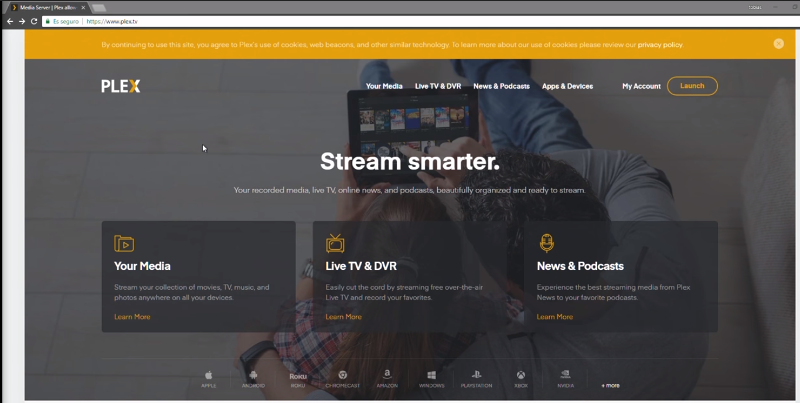Image resolution: width=800 pixels, height=403 pixels.
Task: Close the Plex browser tab
Action: click(x=83, y=8)
